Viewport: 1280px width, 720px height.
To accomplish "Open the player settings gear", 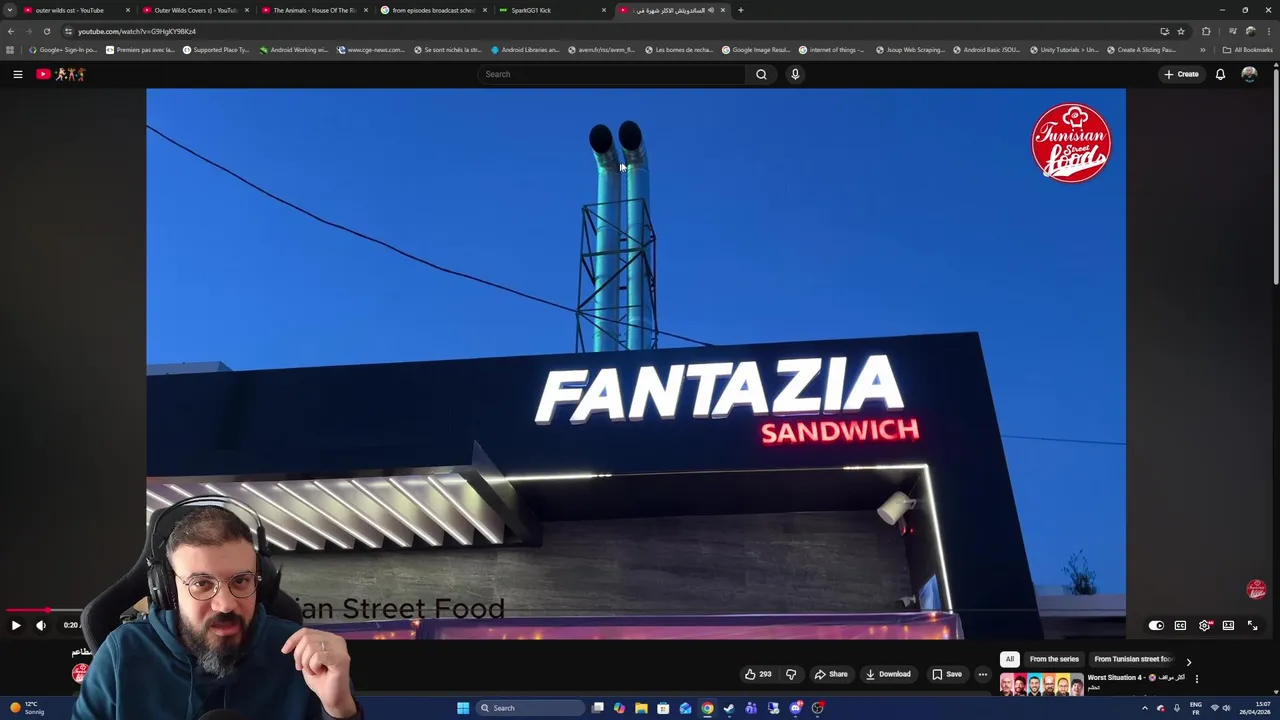I will coord(1204,625).
